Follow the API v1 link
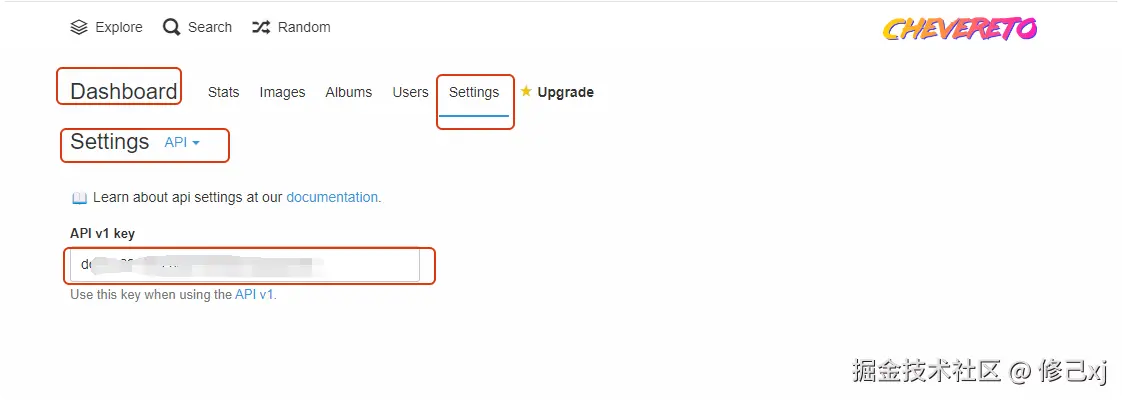Viewport: 1122px width, 400px height. point(254,295)
